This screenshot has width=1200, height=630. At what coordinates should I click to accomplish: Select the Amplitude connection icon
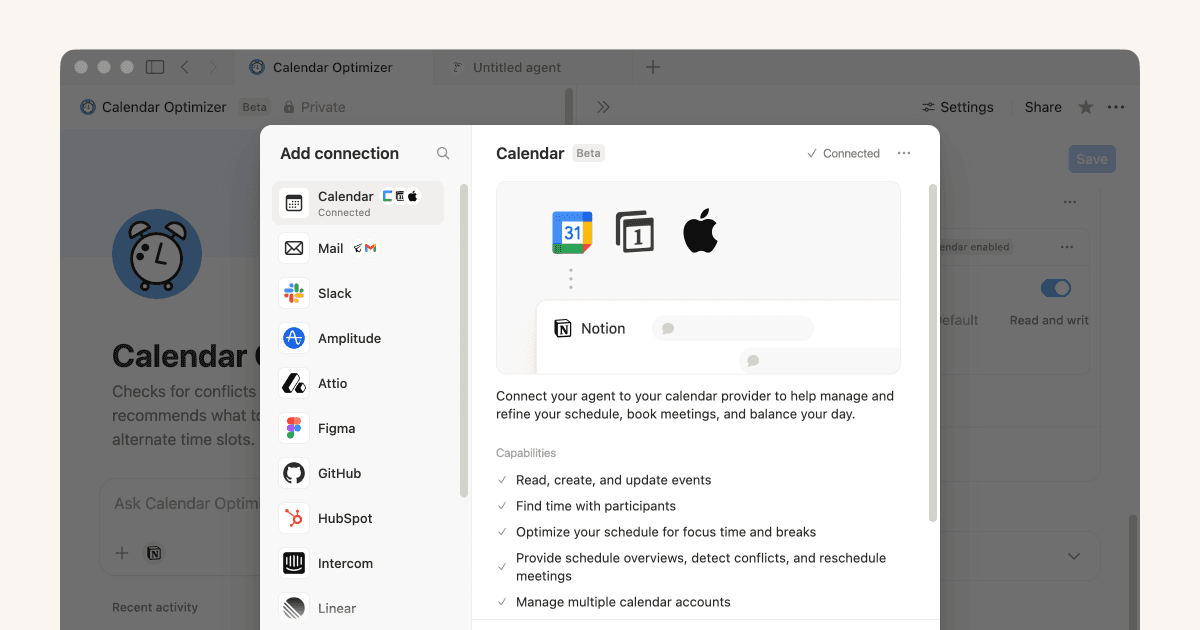click(x=294, y=338)
